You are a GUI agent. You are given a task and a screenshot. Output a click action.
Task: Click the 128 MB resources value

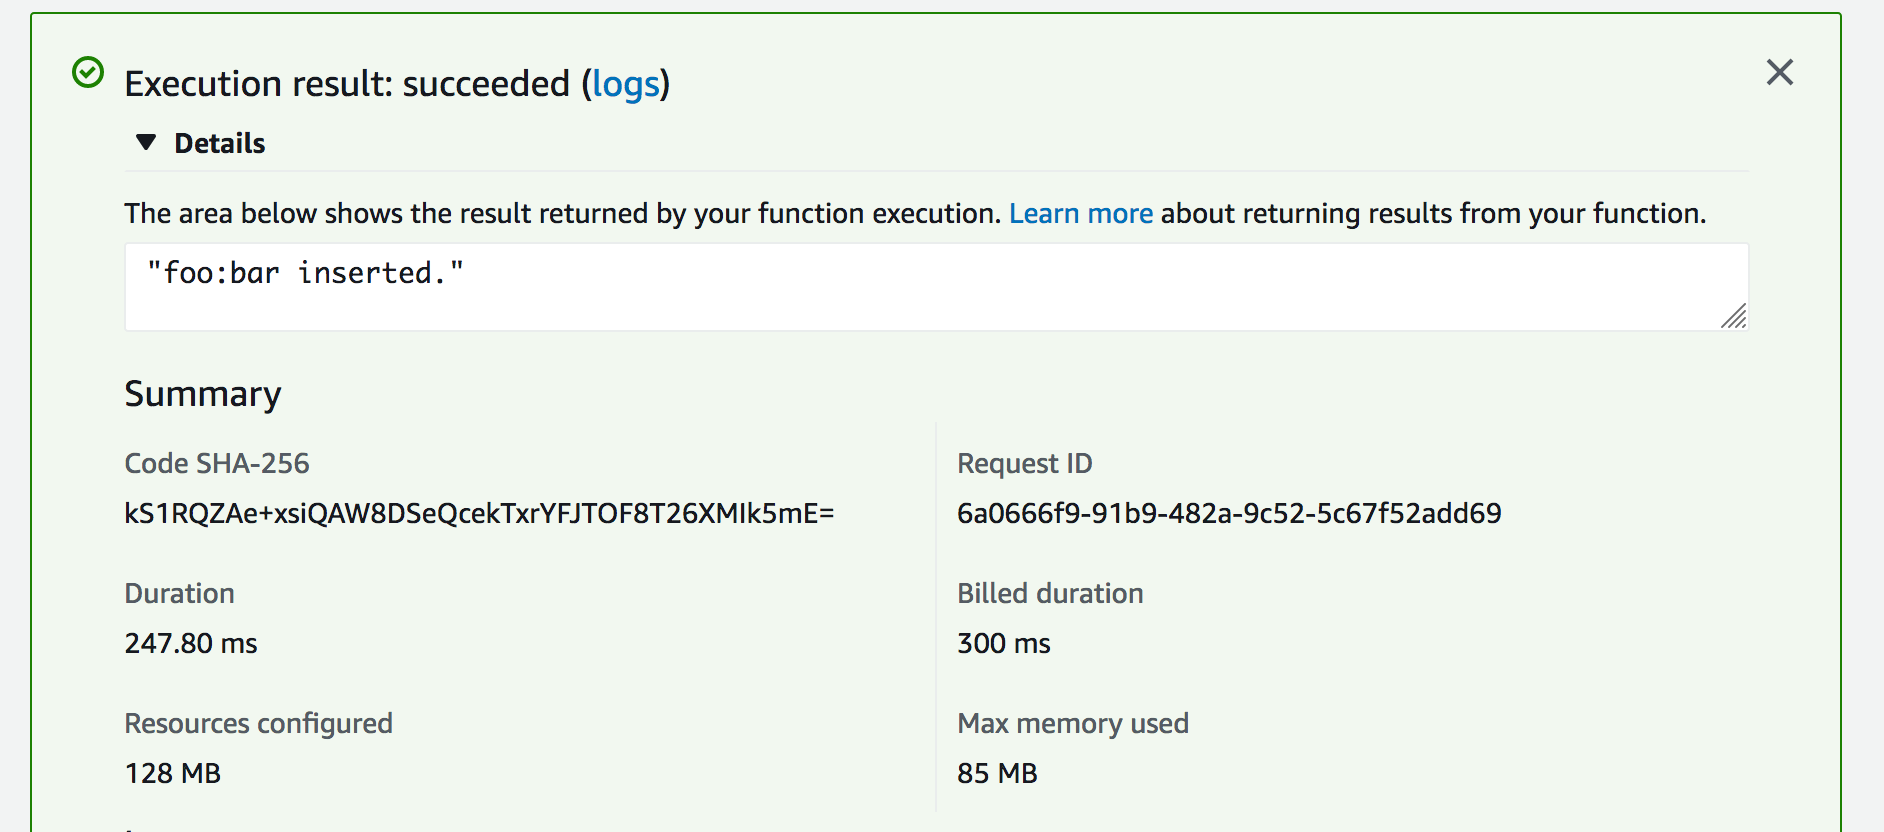[173, 773]
